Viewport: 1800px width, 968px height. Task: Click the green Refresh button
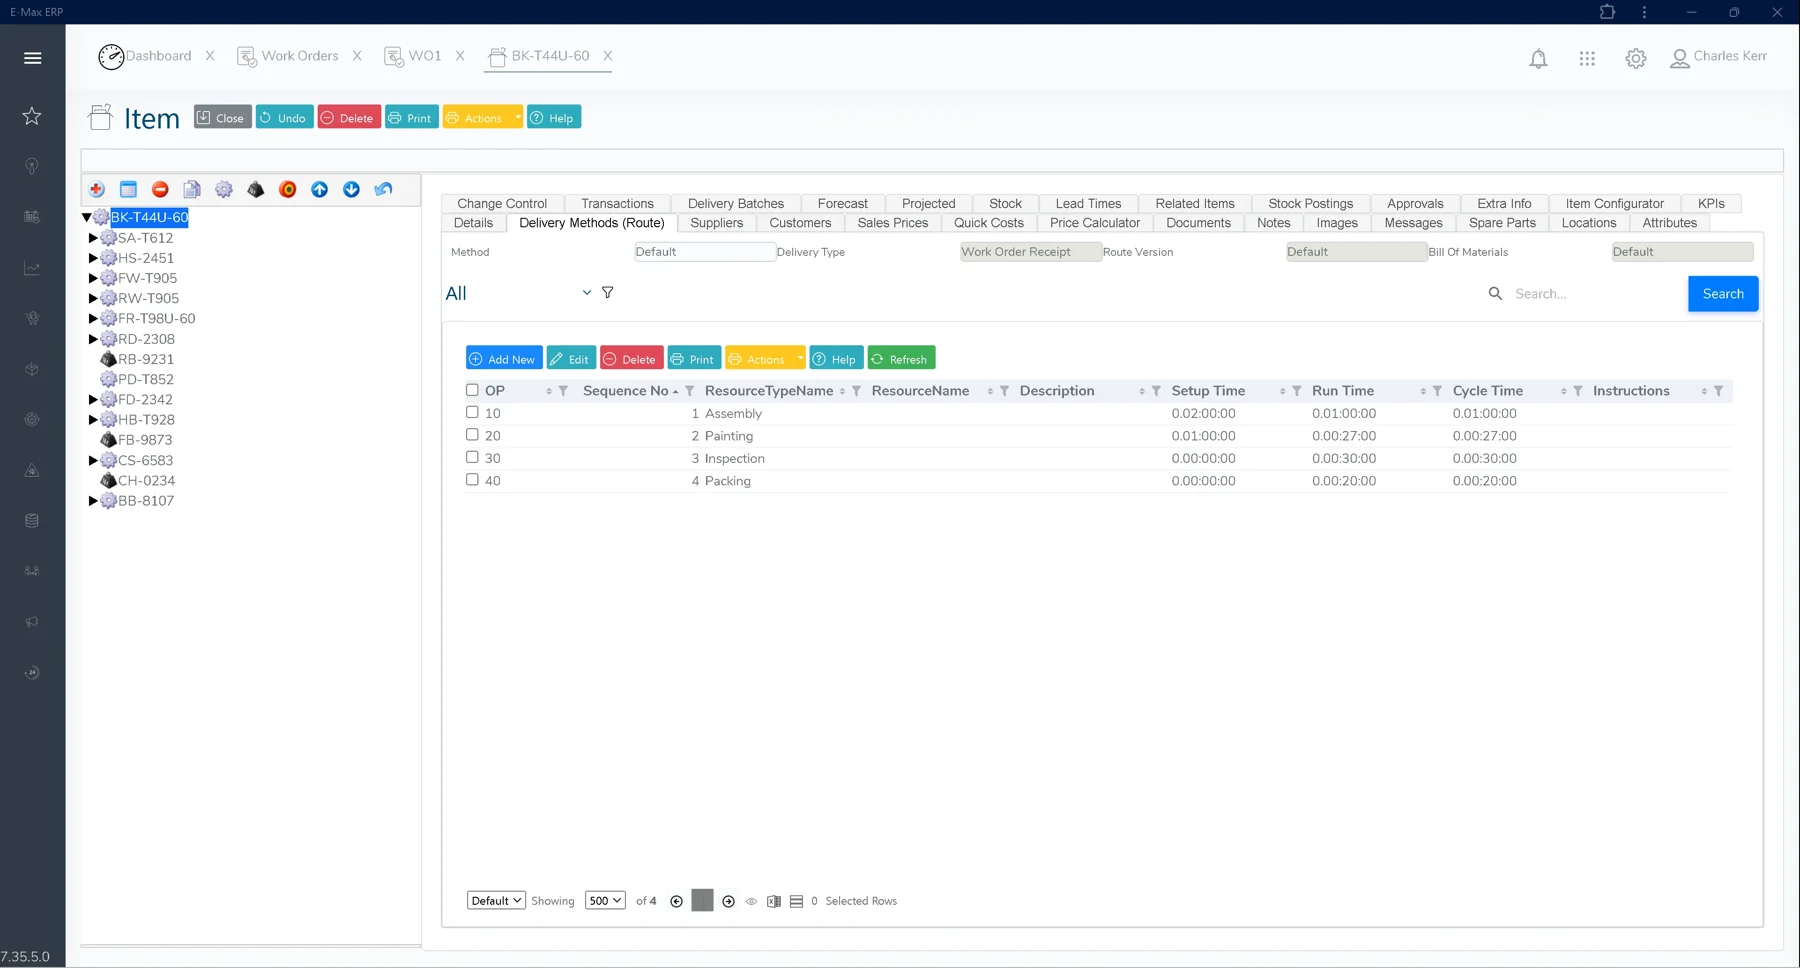point(901,358)
